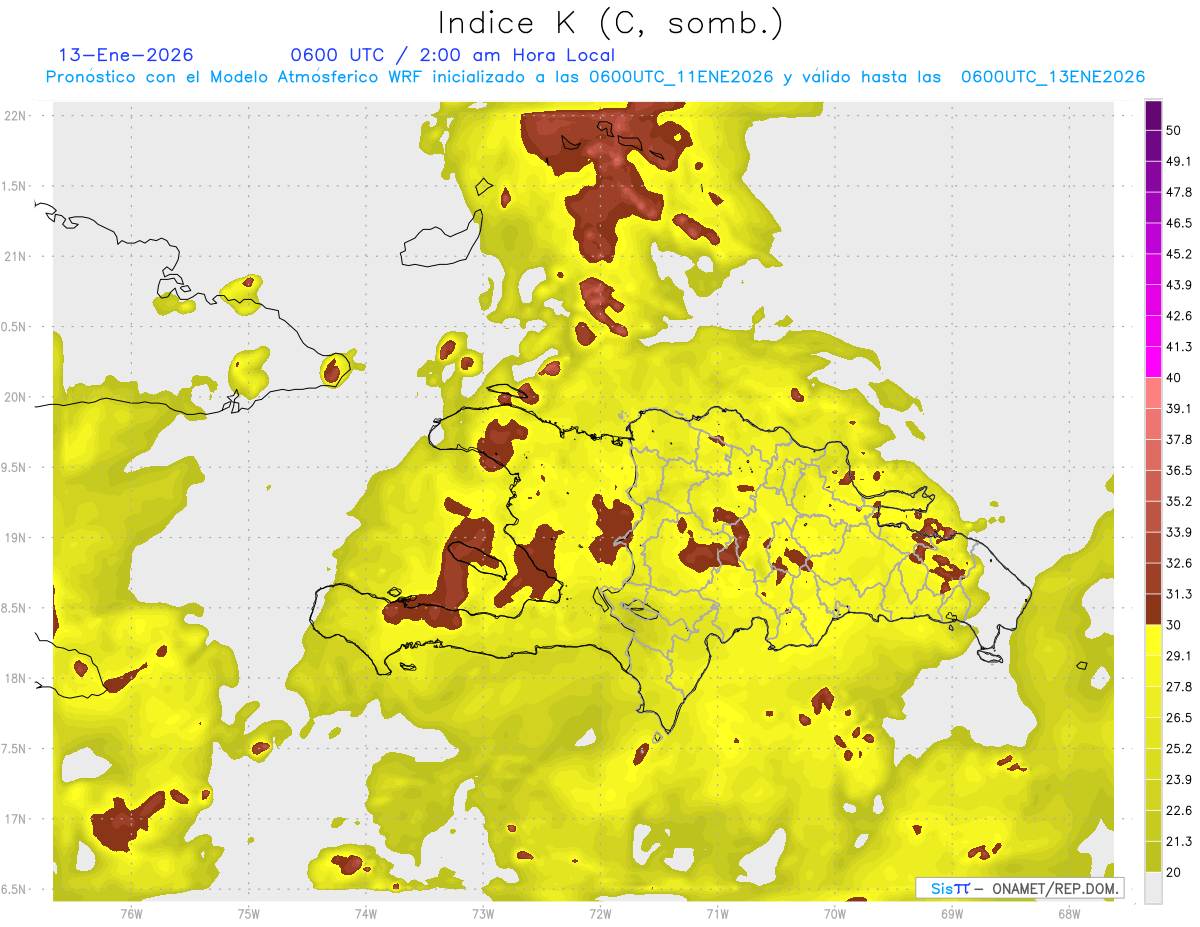Screen dimensions: 1200x927
Task: Click the "74W" longitude axis label
Action: pos(365,912)
